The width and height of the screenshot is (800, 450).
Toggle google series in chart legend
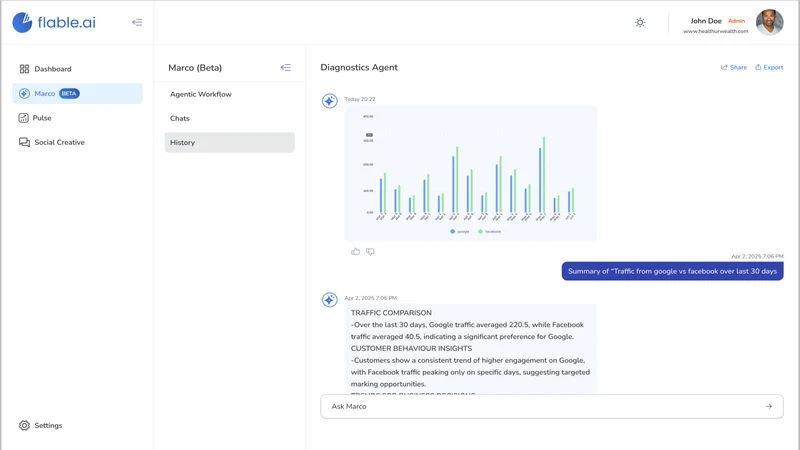pyautogui.click(x=460, y=232)
